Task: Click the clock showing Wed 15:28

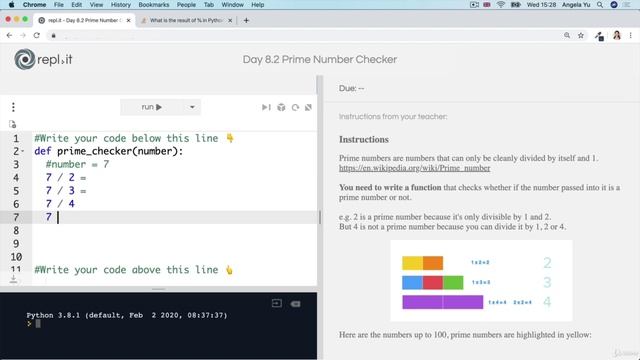Action: 541,4
